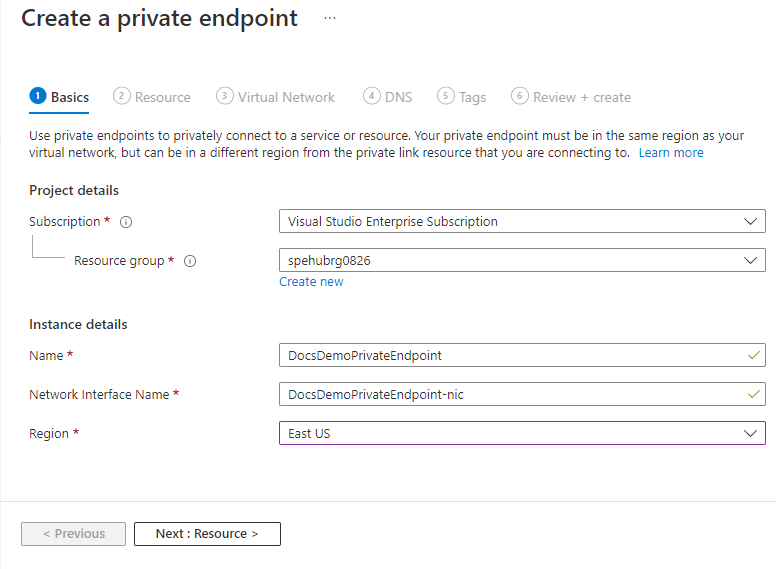
Task: Switch to the Virtual Network tab
Action: point(286,97)
